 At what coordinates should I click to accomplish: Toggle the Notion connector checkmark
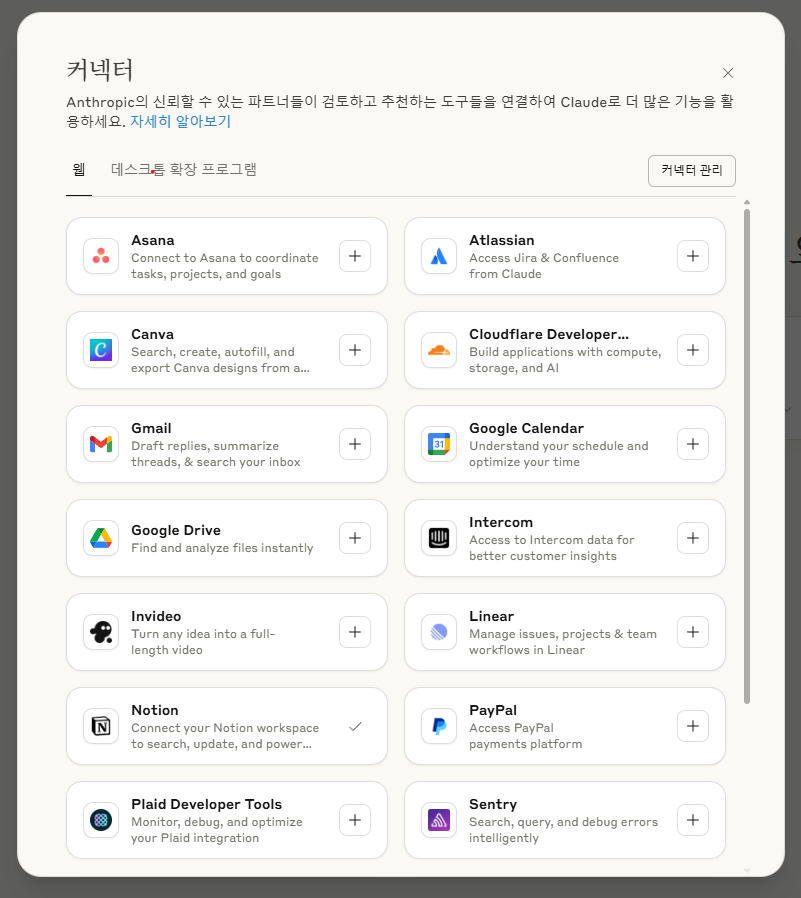(355, 726)
